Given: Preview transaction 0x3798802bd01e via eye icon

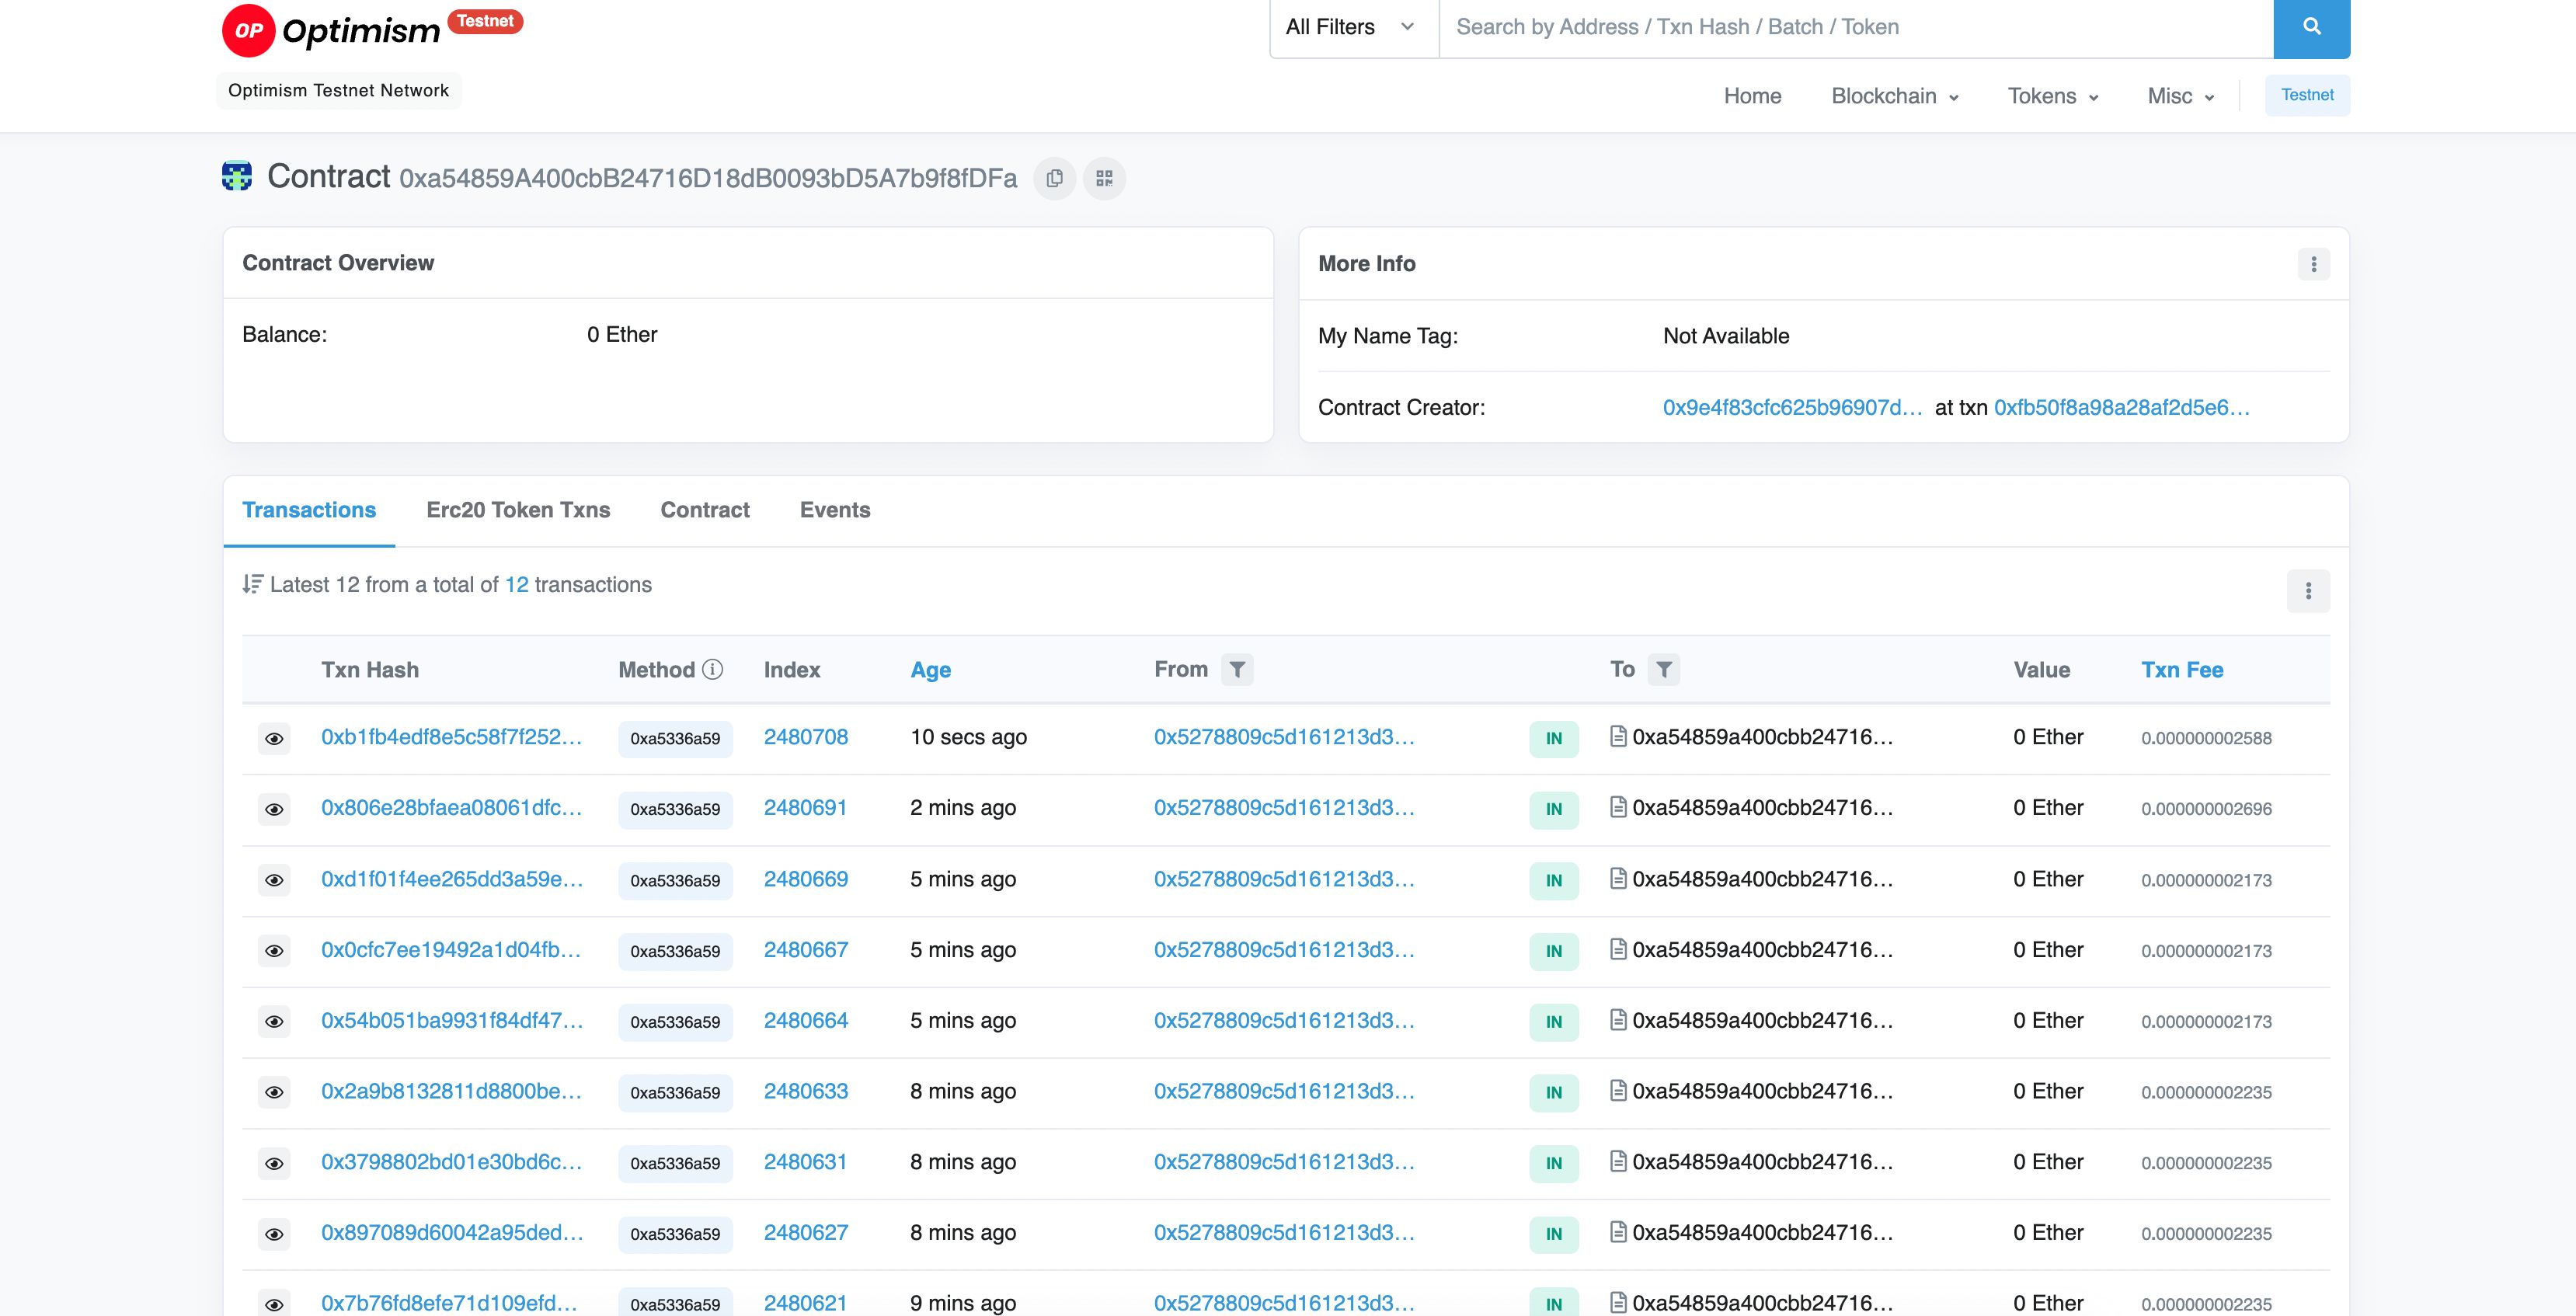Looking at the screenshot, I should pyautogui.click(x=274, y=1163).
